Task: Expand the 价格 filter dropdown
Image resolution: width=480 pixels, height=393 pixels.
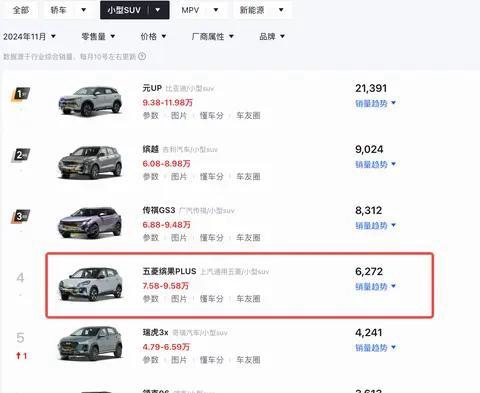Action: point(153,36)
